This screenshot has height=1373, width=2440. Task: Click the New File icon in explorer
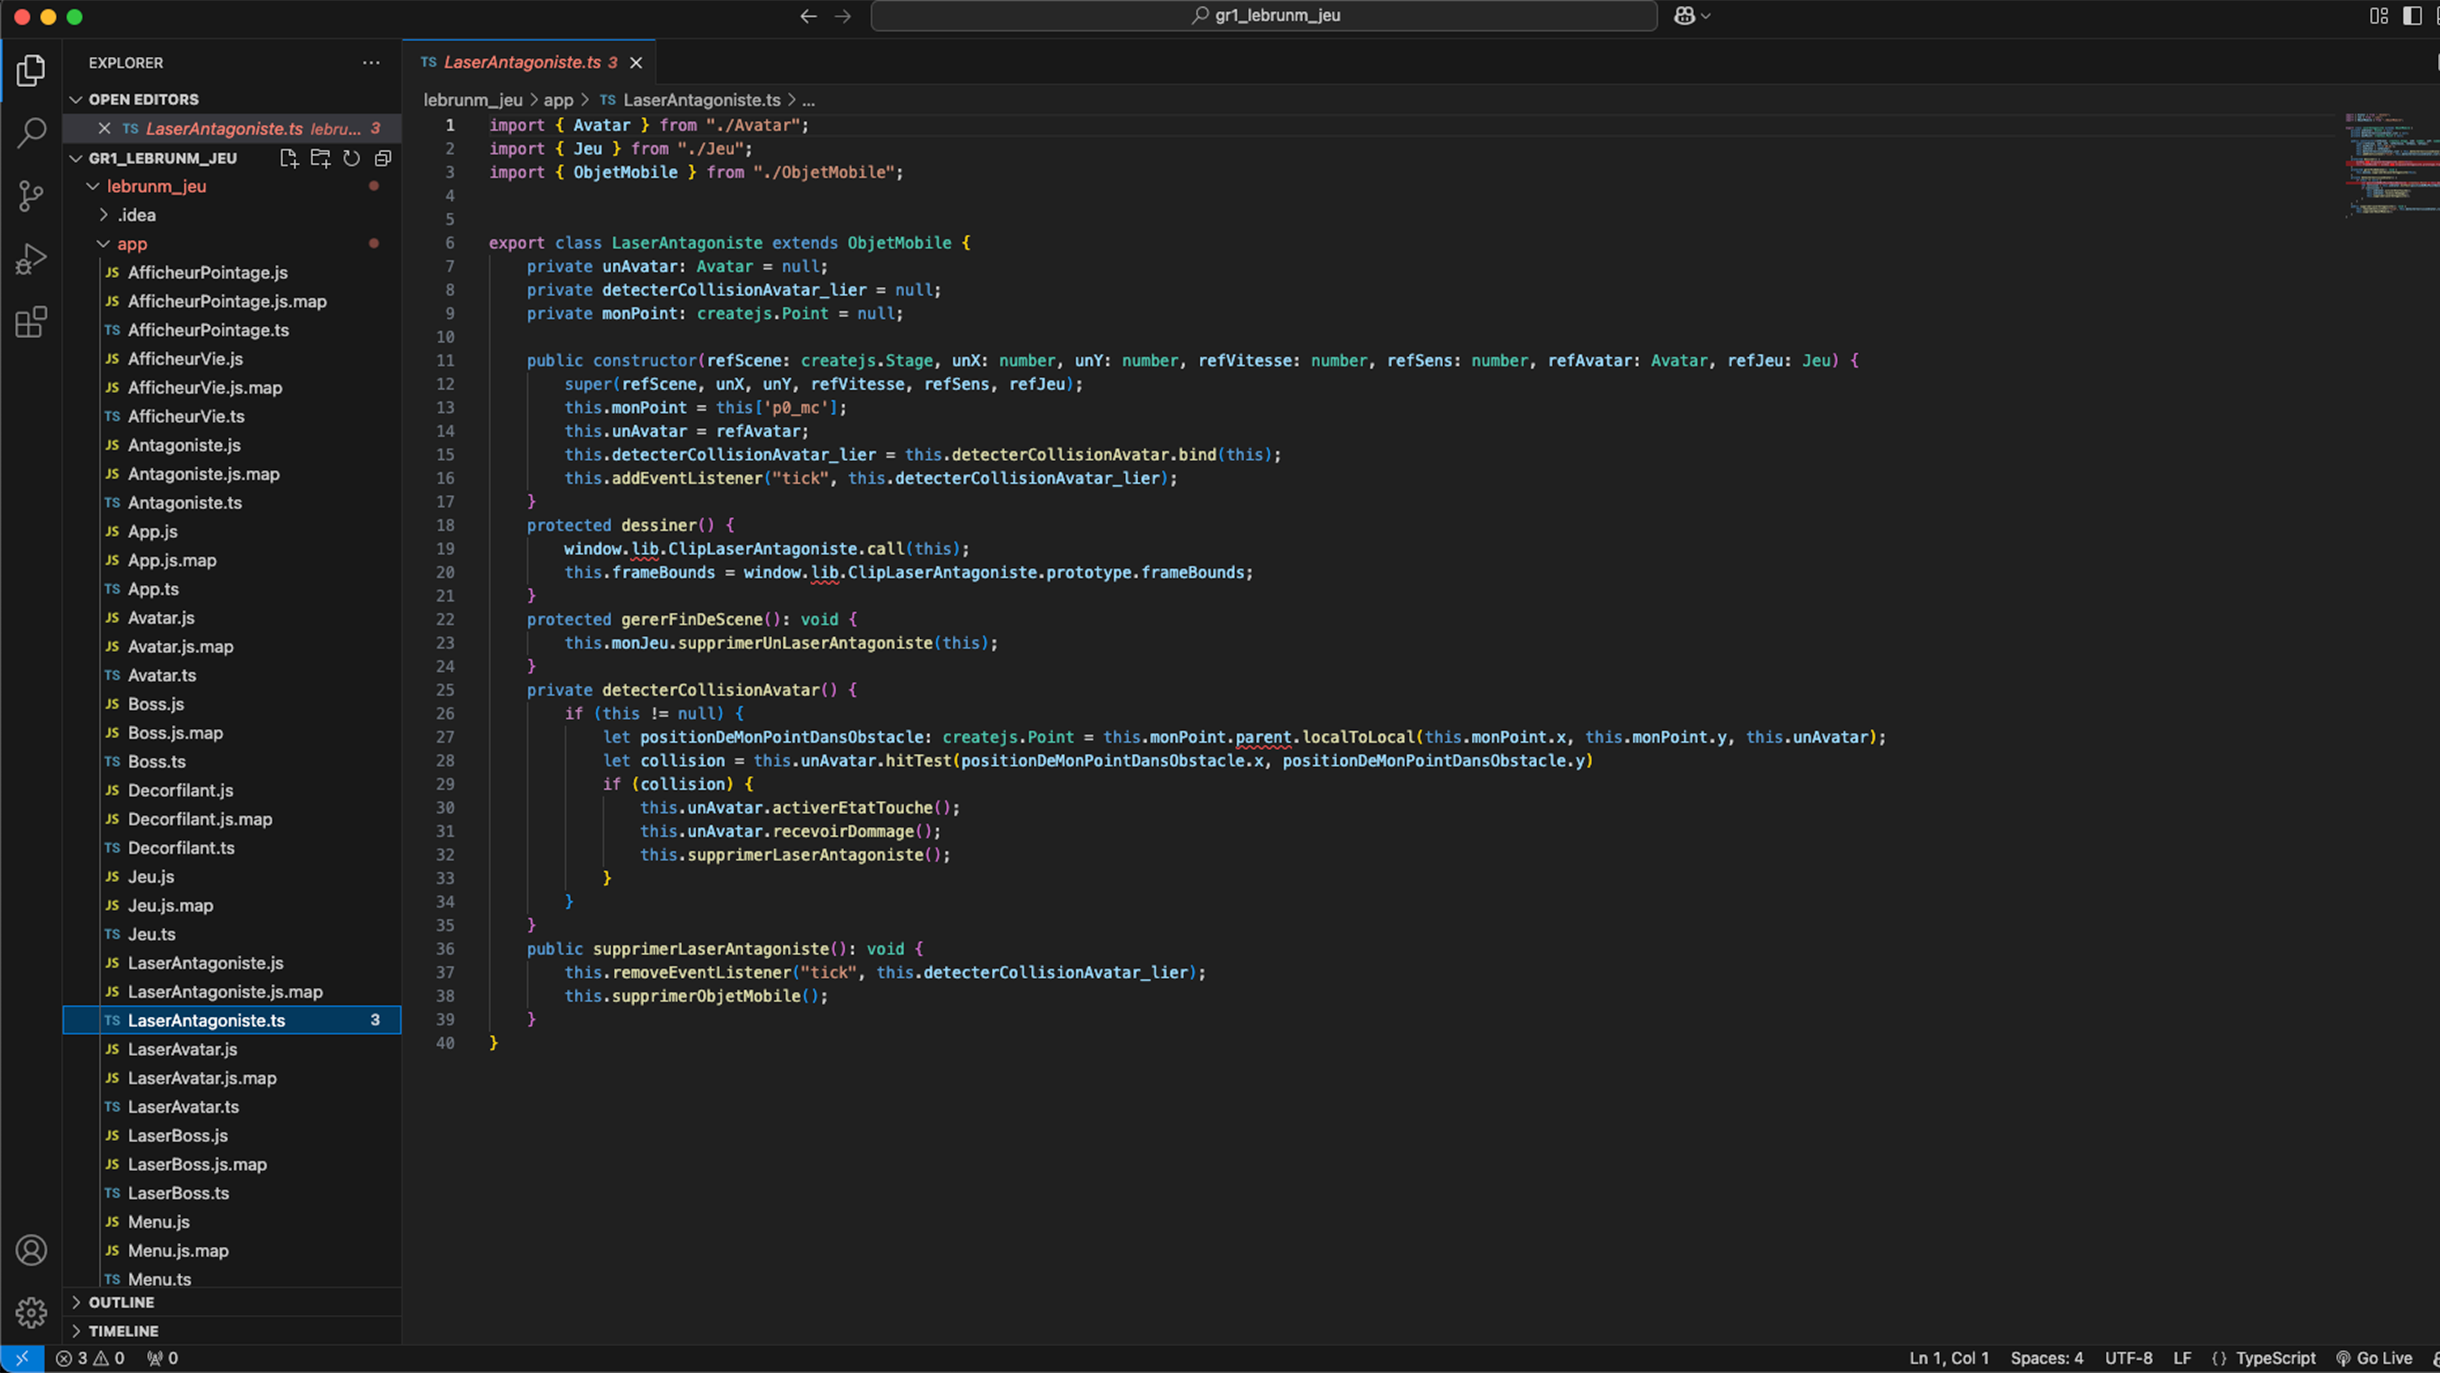point(288,158)
